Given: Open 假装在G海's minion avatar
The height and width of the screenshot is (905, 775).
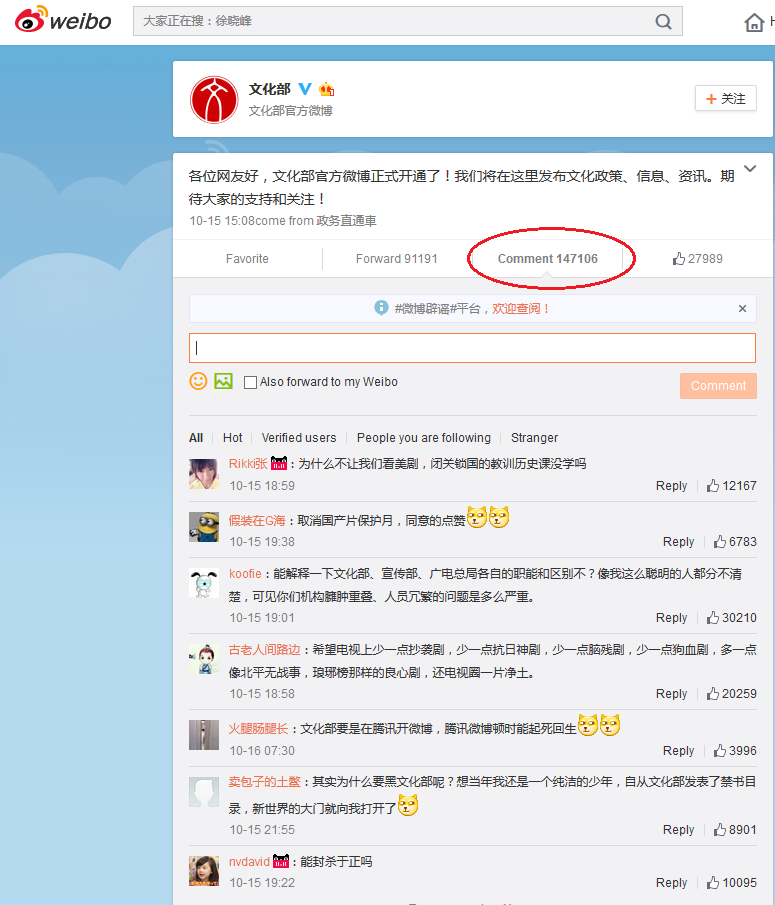Looking at the screenshot, I should pyautogui.click(x=204, y=526).
